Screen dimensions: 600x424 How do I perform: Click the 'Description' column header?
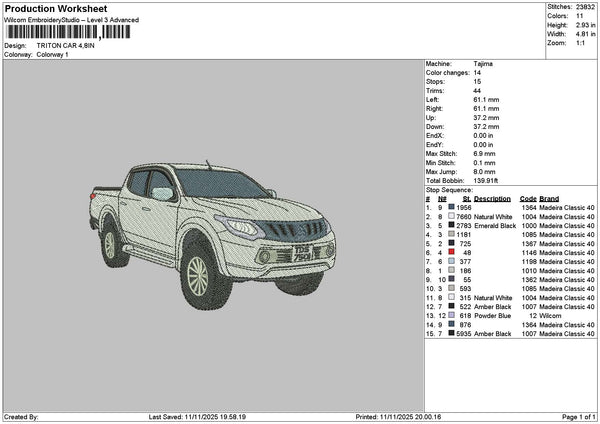coord(492,199)
